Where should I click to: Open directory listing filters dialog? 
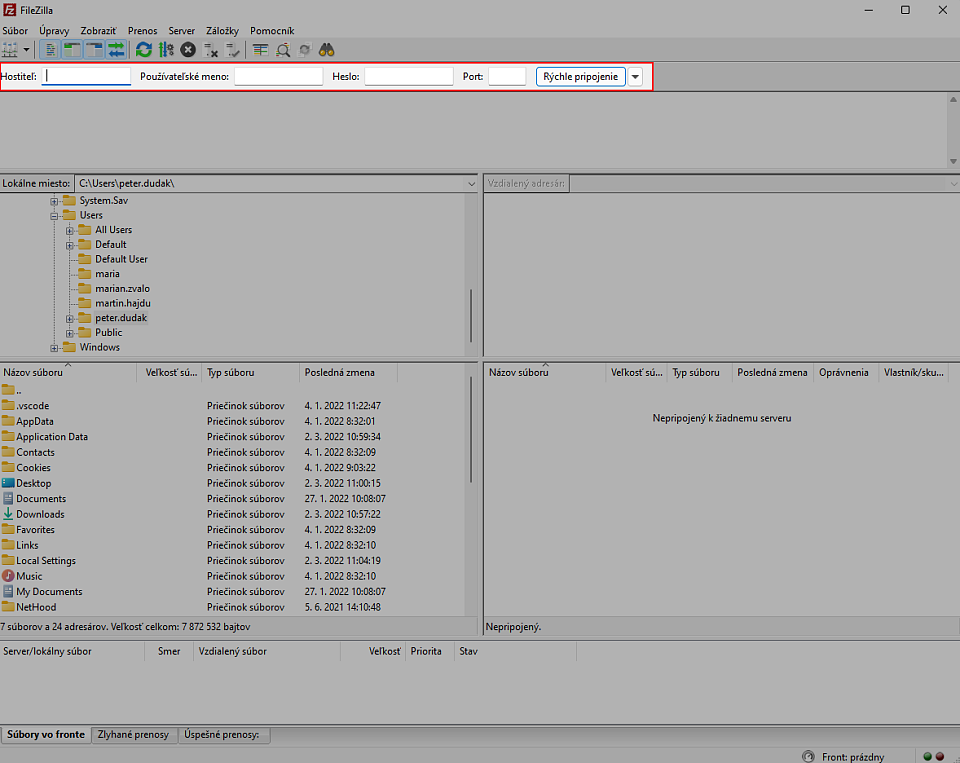click(x=260, y=50)
